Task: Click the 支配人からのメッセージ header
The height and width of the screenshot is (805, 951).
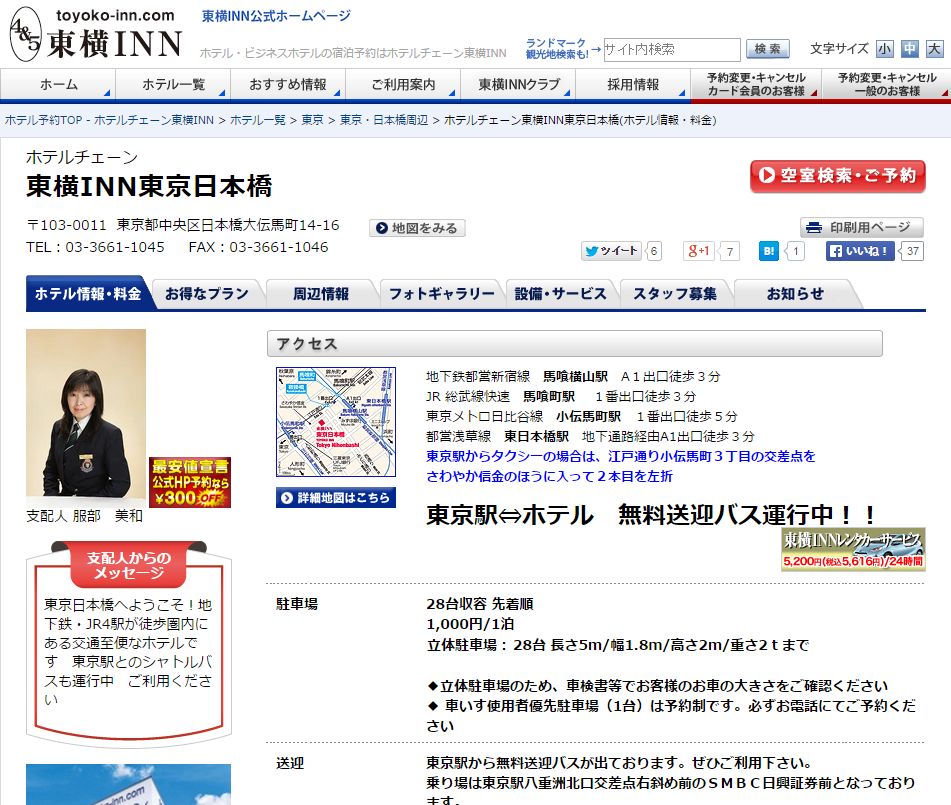Action: pyautogui.click(x=129, y=565)
